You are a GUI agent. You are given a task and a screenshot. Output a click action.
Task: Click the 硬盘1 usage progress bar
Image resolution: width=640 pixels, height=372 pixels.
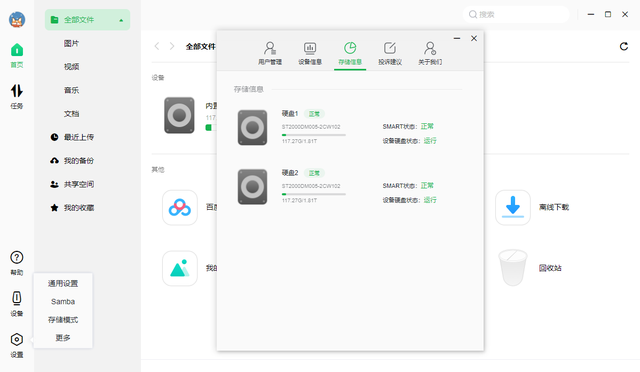point(313,135)
